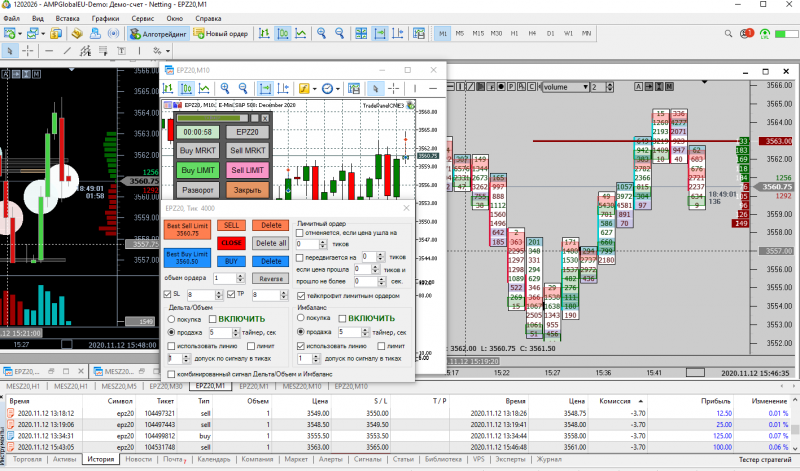Check ВКЛЮЧИТЬ in Дельта/Объем section

point(213,319)
